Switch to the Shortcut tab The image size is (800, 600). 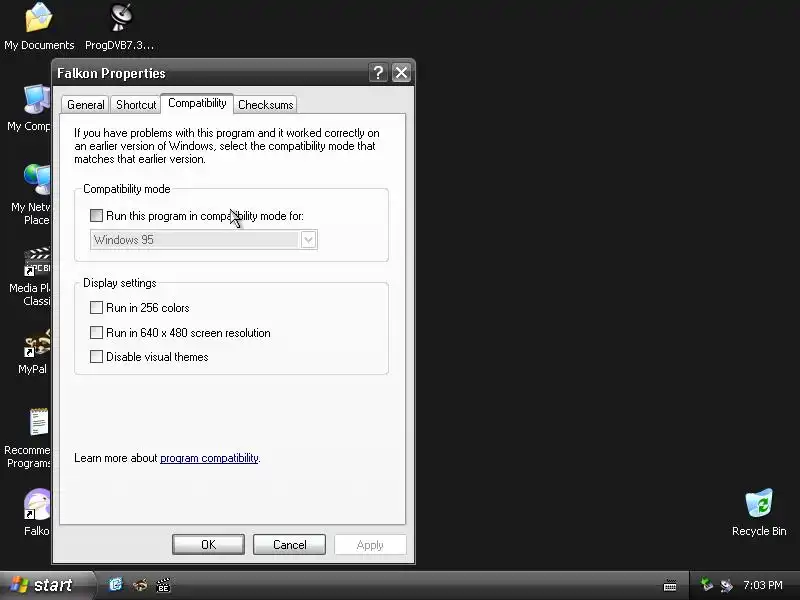coord(136,105)
